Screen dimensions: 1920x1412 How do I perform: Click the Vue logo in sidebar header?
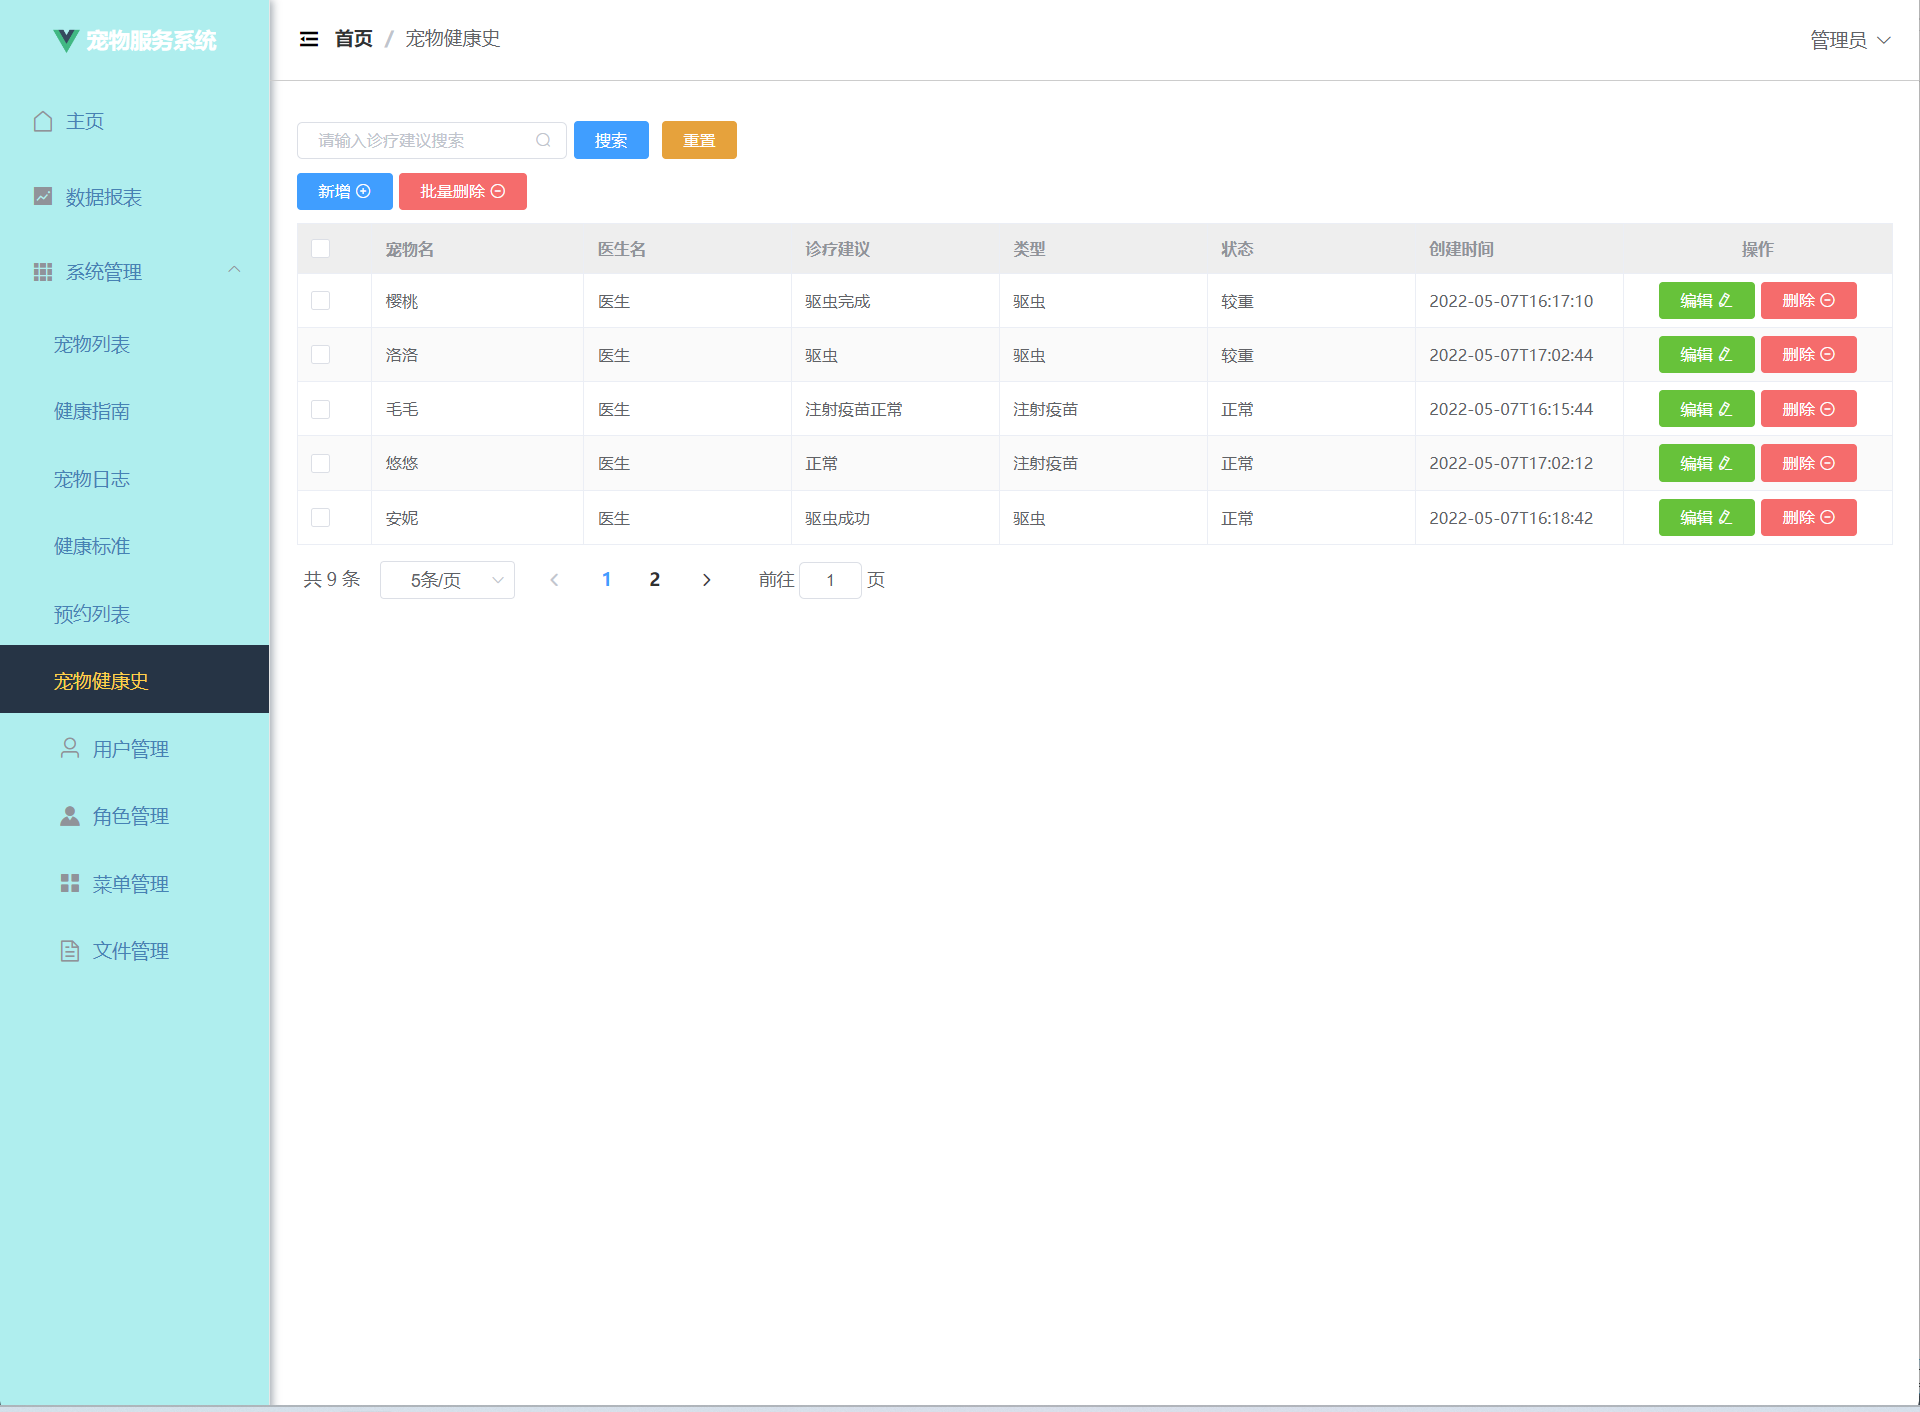66,40
